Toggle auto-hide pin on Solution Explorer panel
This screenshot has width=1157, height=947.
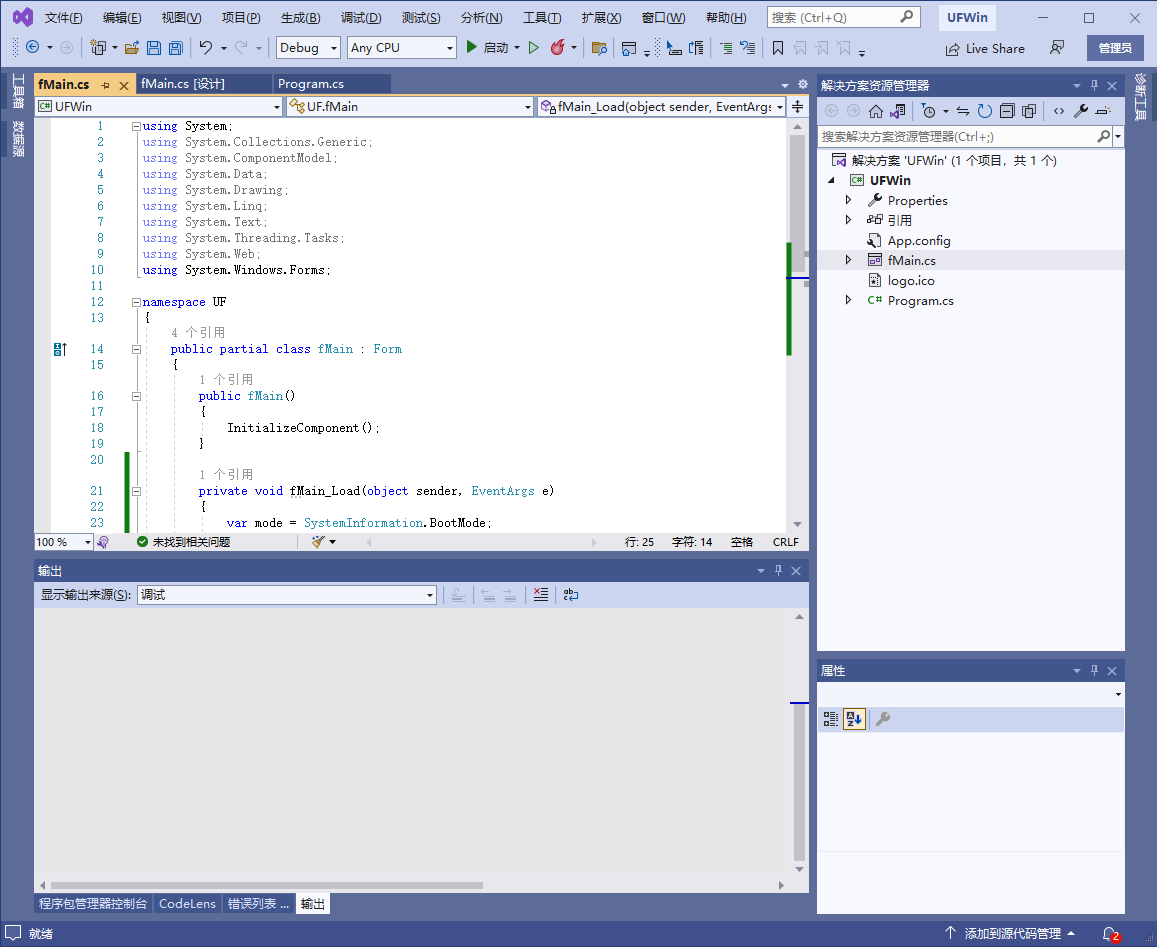(x=1094, y=86)
